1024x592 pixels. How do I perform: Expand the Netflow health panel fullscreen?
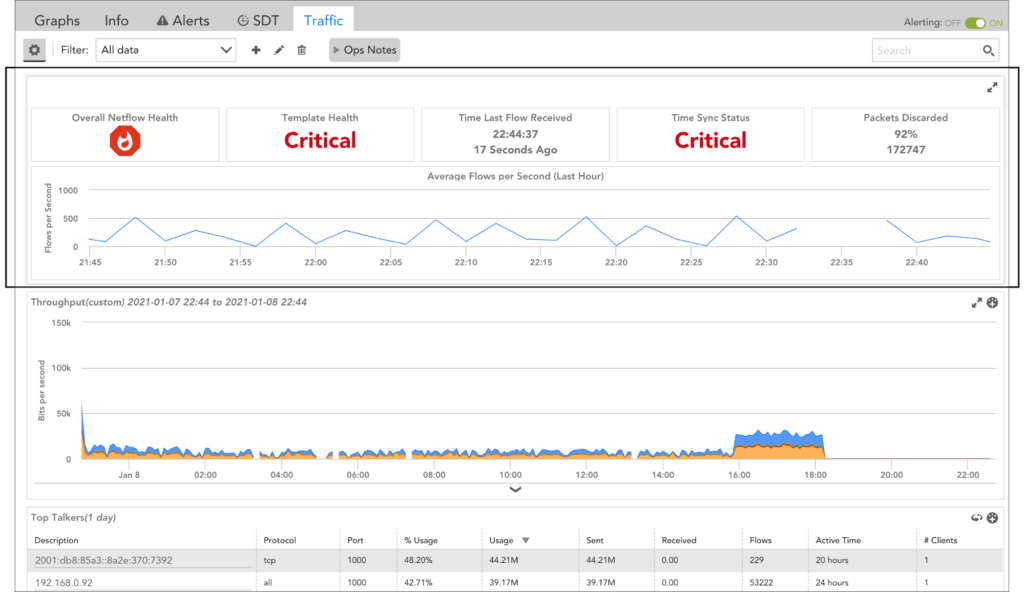coord(992,87)
